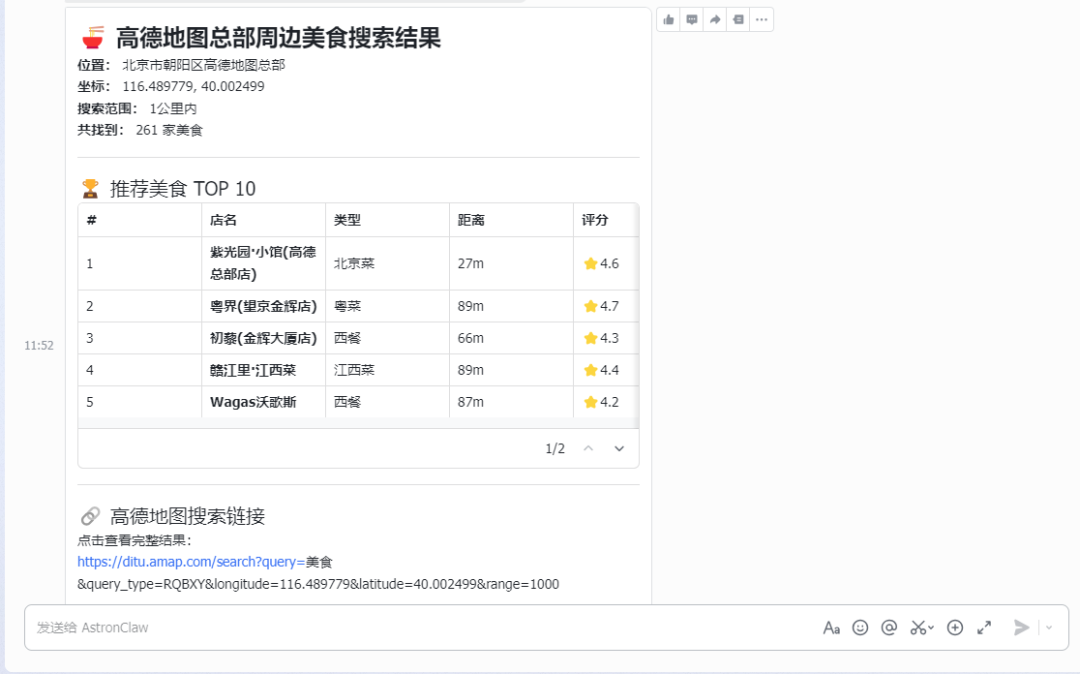This screenshot has height=674, width=1080.
Task: Forward the 高德地图 search results message
Action: point(714,19)
